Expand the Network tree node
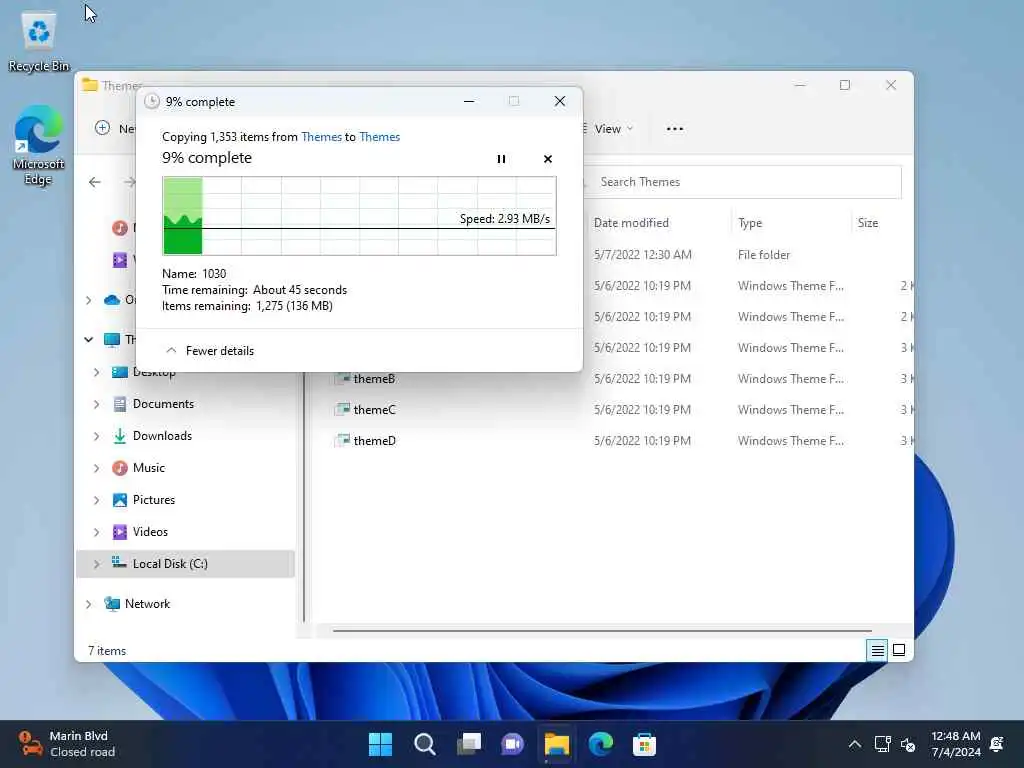This screenshot has width=1024, height=768. pyautogui.click(x=89, y=604)
